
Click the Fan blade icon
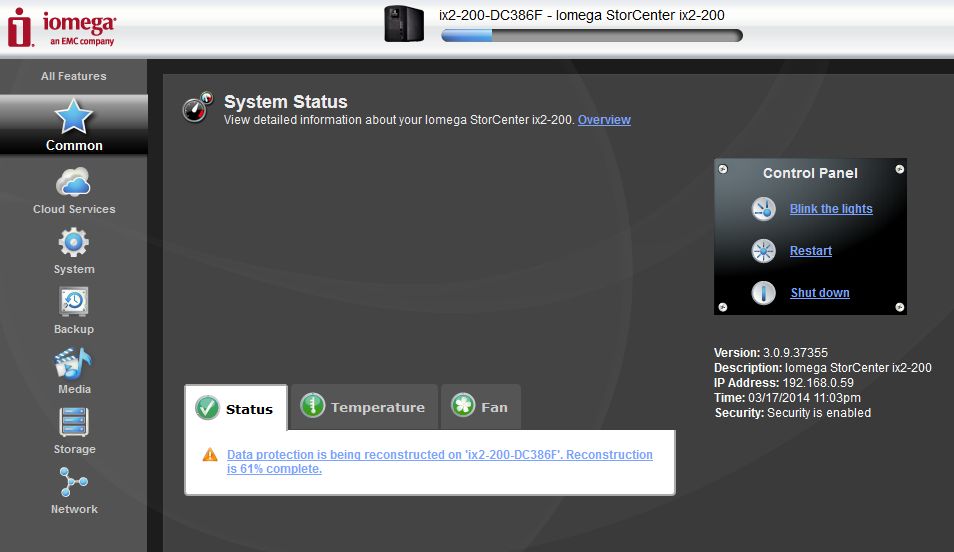click(463, 405)
